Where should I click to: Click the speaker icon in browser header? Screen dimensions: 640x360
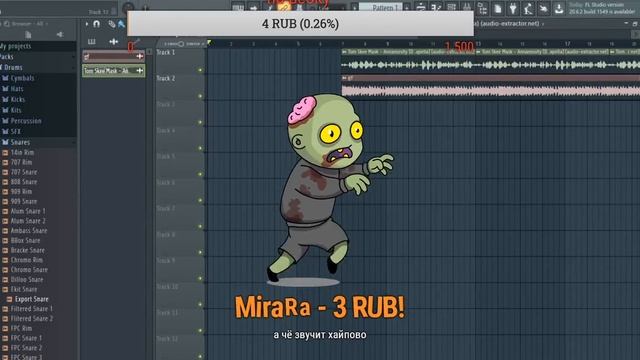click(x=60, y=35)
